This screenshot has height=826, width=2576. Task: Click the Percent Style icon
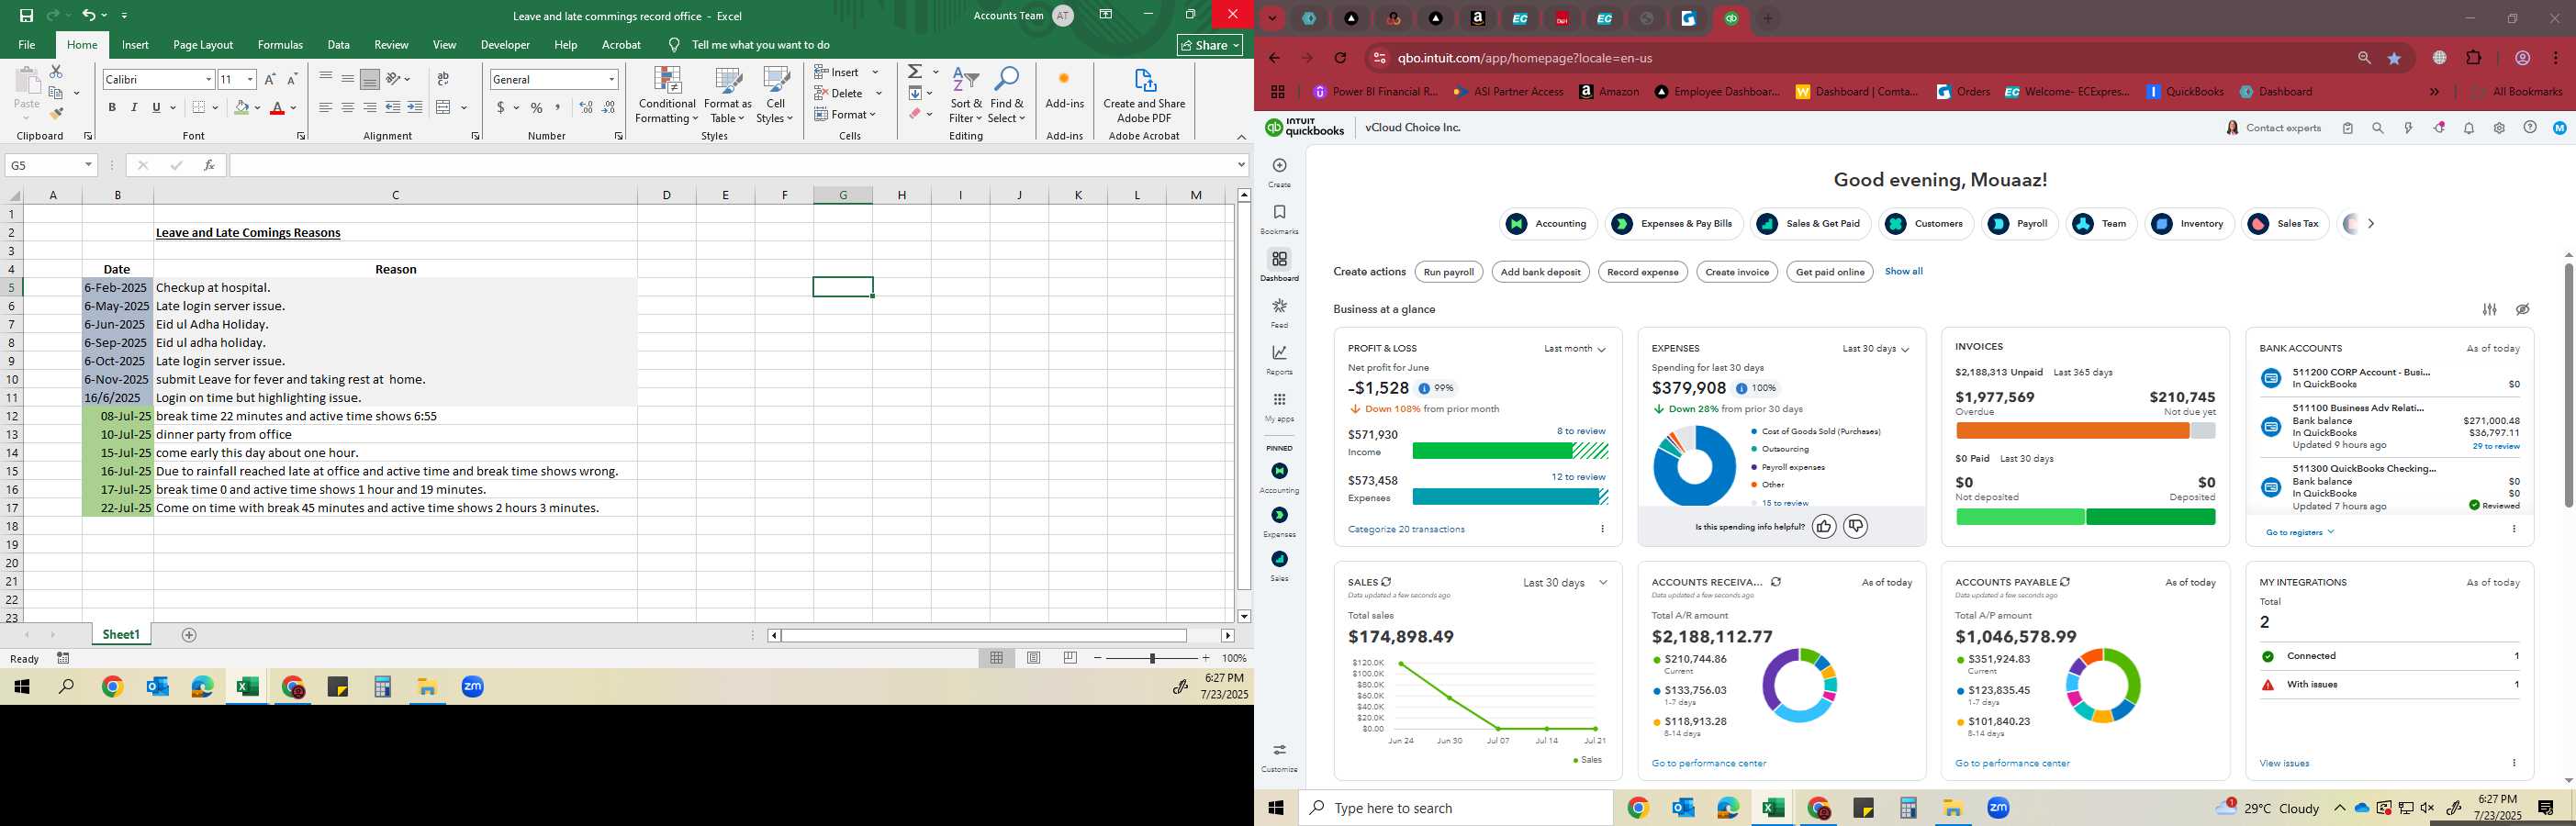(x=537, y=108)
